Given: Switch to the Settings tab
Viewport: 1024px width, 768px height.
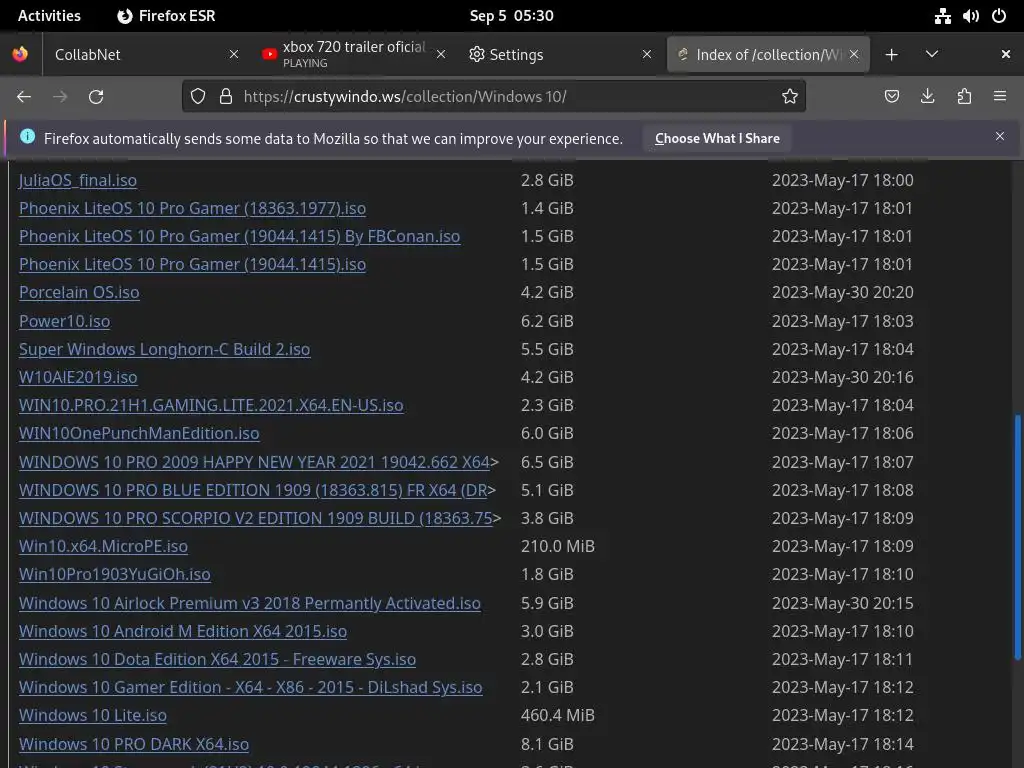Looking at the screenshot, I should pos(560,55).
